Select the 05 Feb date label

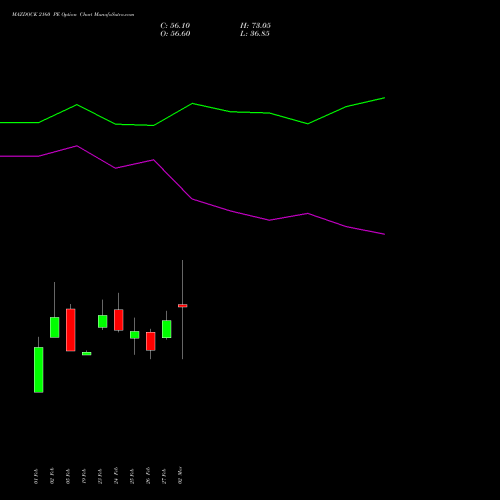(x=68, y=476)
